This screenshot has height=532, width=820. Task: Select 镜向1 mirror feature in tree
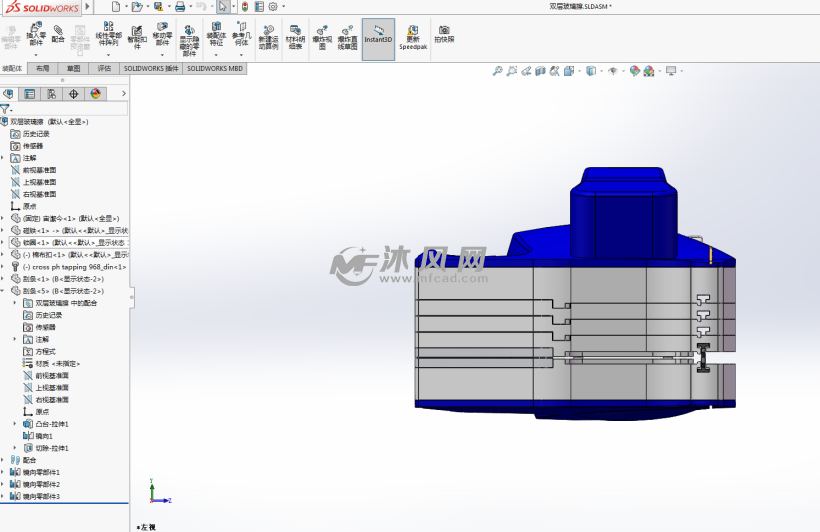(38, 436)
